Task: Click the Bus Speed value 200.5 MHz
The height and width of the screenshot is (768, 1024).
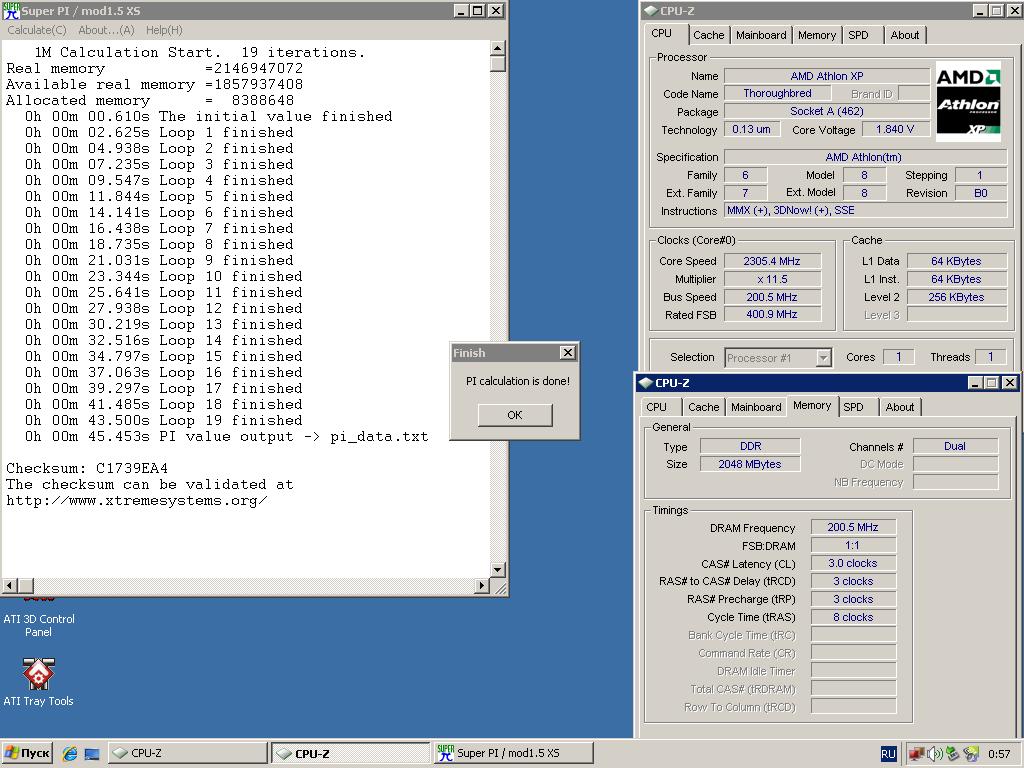Action: point(772,297)
